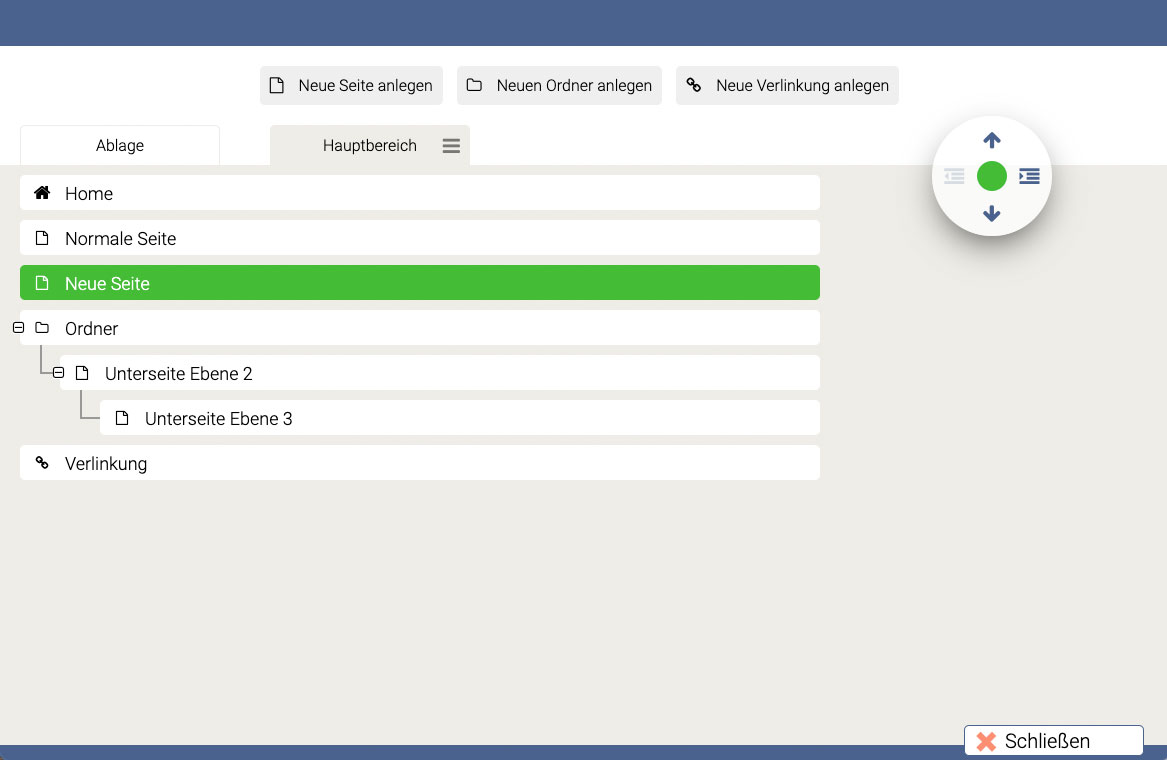Screen dimensions: 1167x760
Task: Collapse the Ordner tree node
Action: pyautogui.click(x=19, y=328)
